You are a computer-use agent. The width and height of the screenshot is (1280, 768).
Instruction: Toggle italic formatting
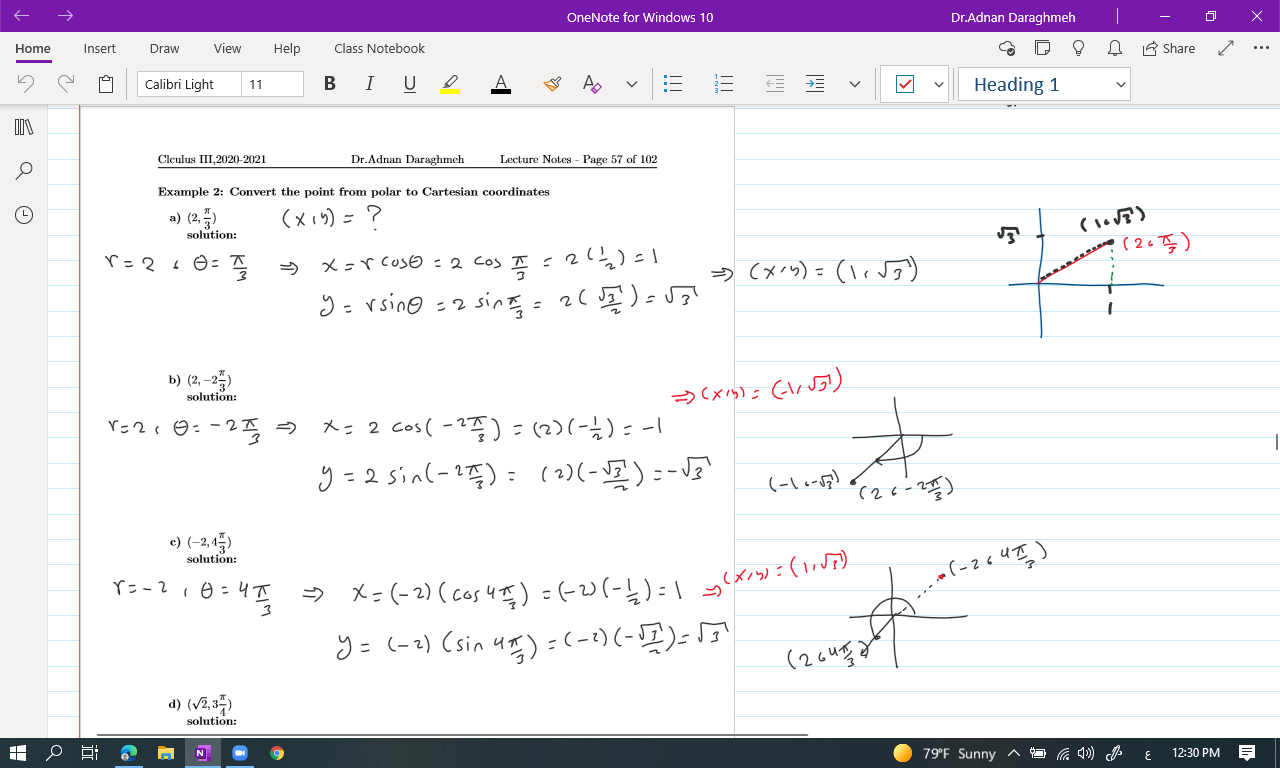coord(369,84)
